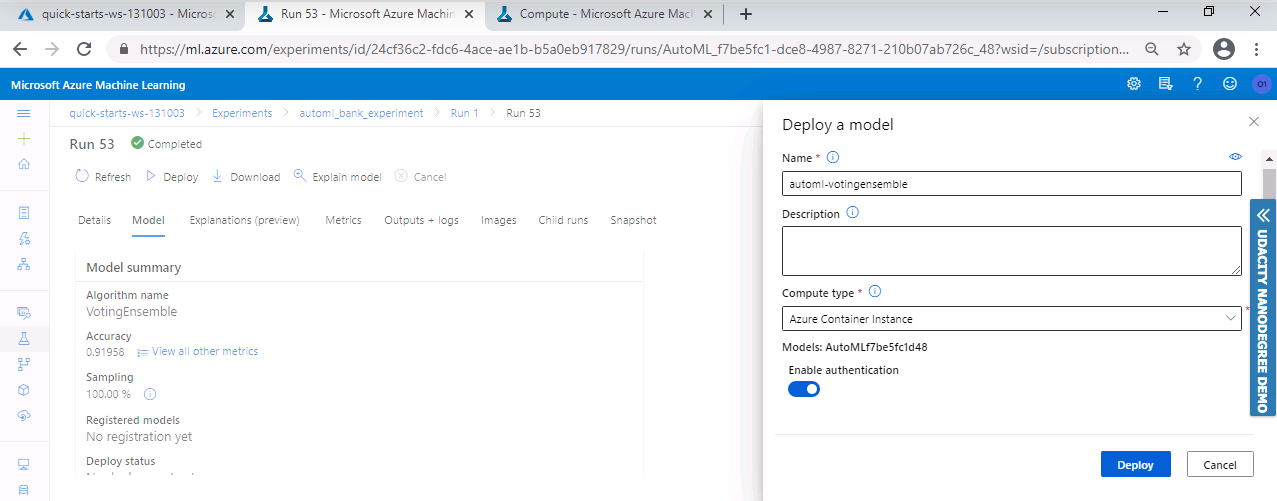Click the green plus Create new icon
The image size is (1277, 501).
pos(24,139)
